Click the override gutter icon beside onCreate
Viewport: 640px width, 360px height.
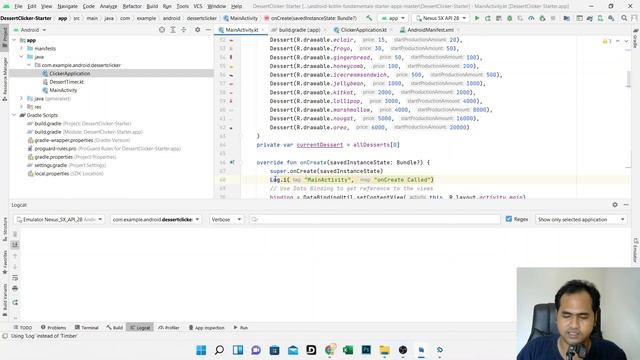click(x=232, y=162)
